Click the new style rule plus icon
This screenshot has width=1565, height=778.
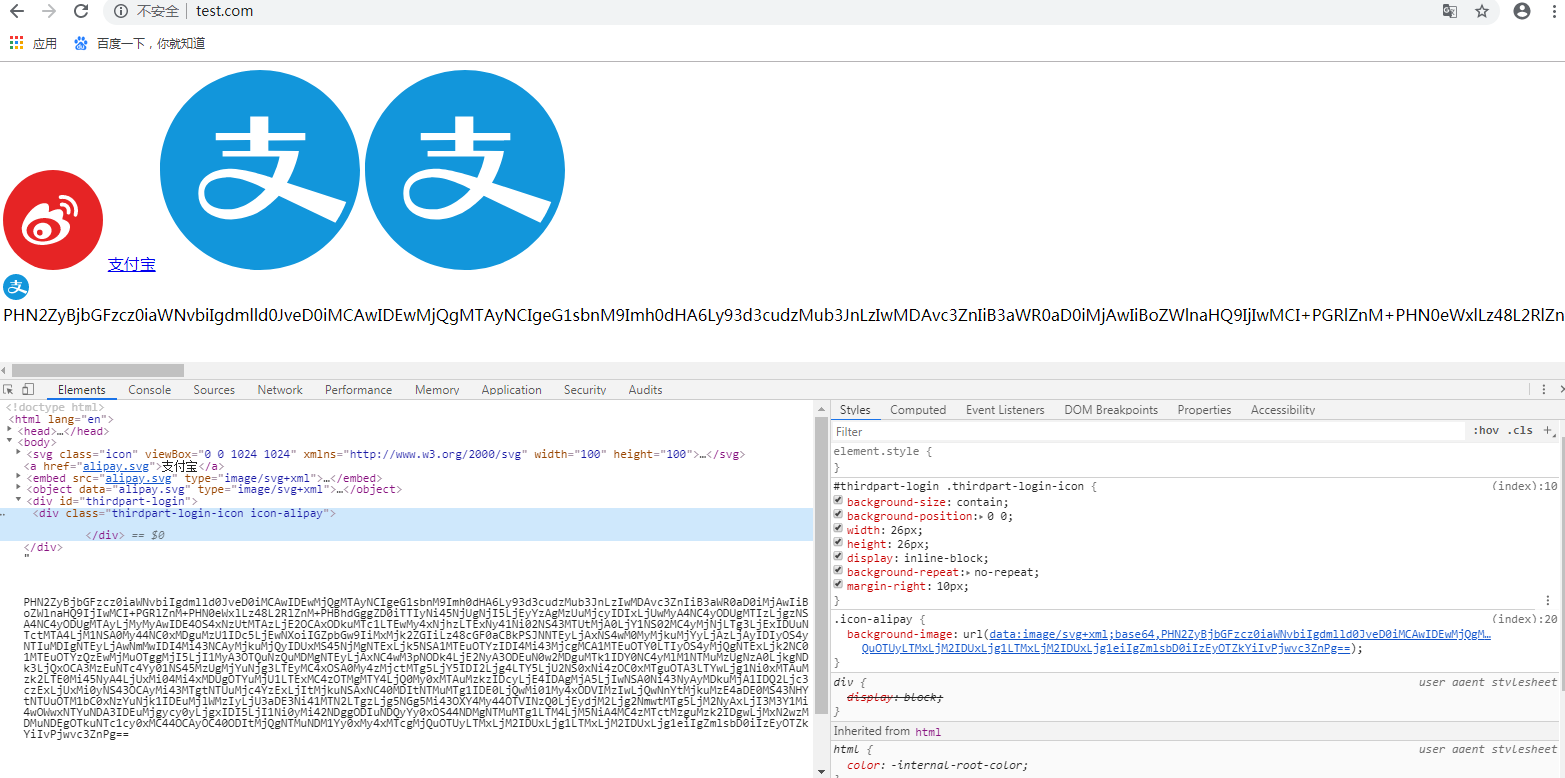click(x=1548, y=430)
